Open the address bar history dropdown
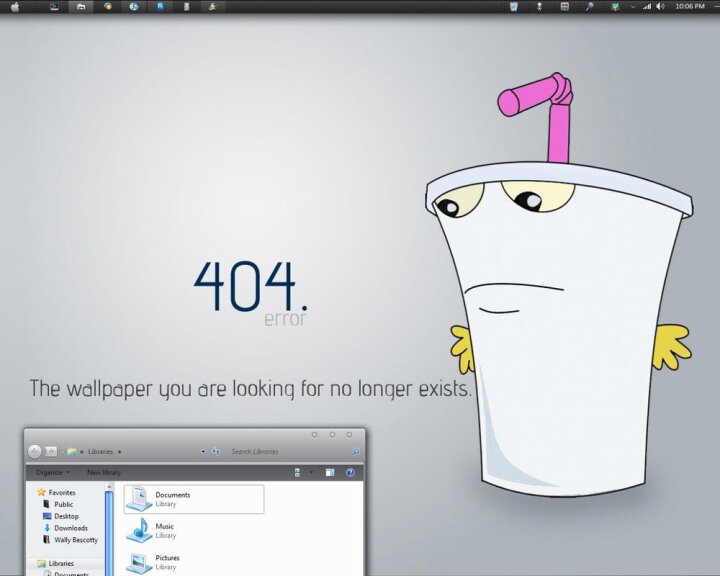The height and width of the screenshot is (576, 720). point(203,452)
